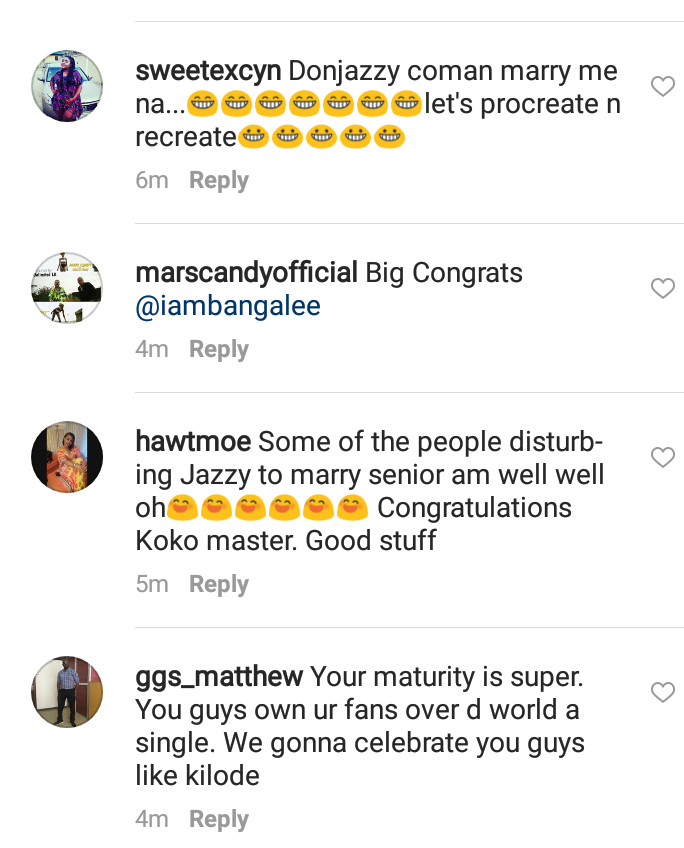Open the @iambangalee mention link
This screenshot has width=684, height=848.
click(x=228, y=307)
